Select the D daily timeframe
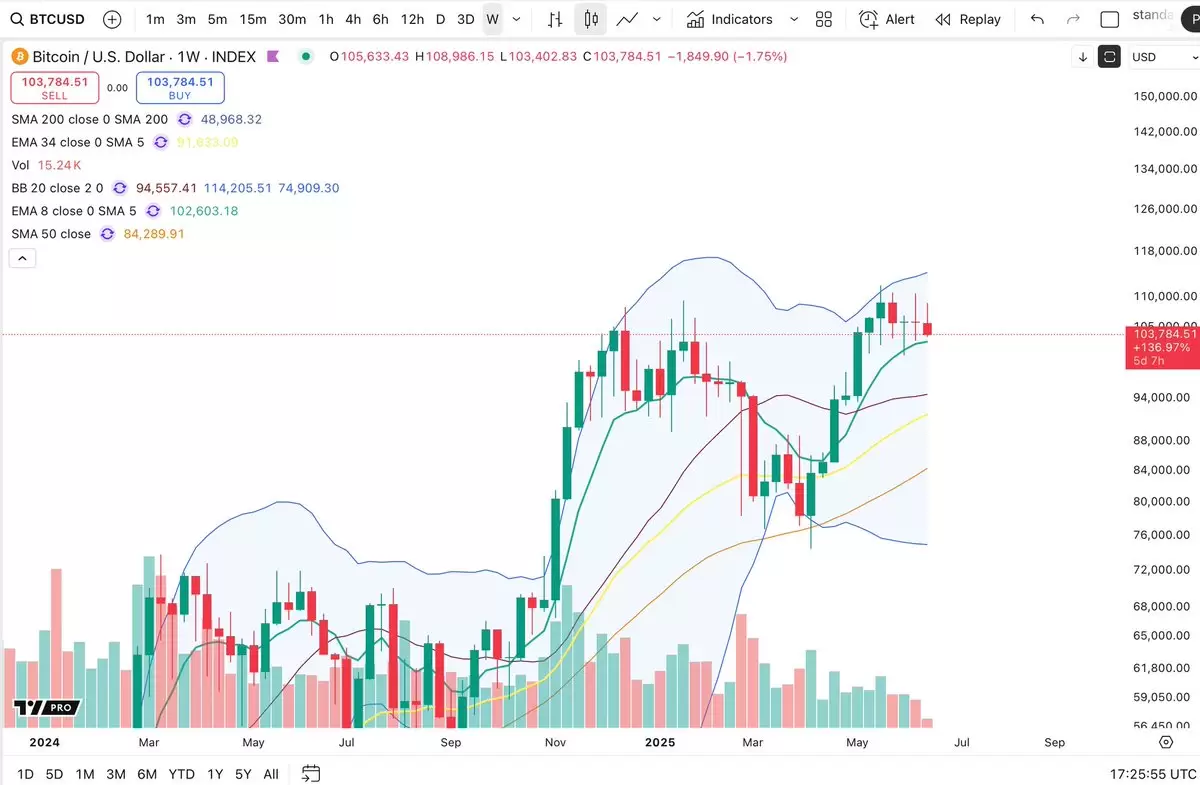Screen dimensions: 1200x785 [x=440, y=19]
